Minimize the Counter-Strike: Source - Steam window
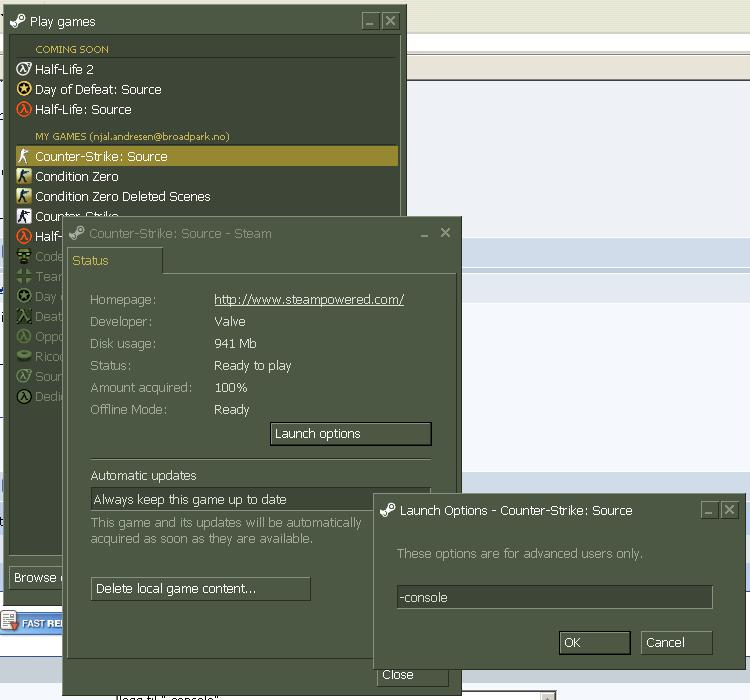 (424, 233)
